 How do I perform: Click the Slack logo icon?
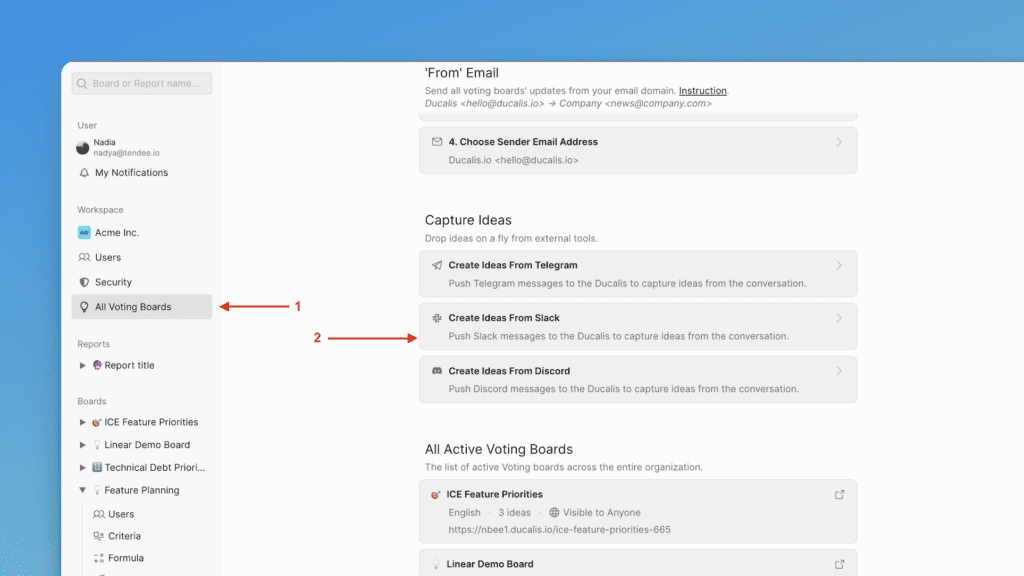(x=437, y=318)
